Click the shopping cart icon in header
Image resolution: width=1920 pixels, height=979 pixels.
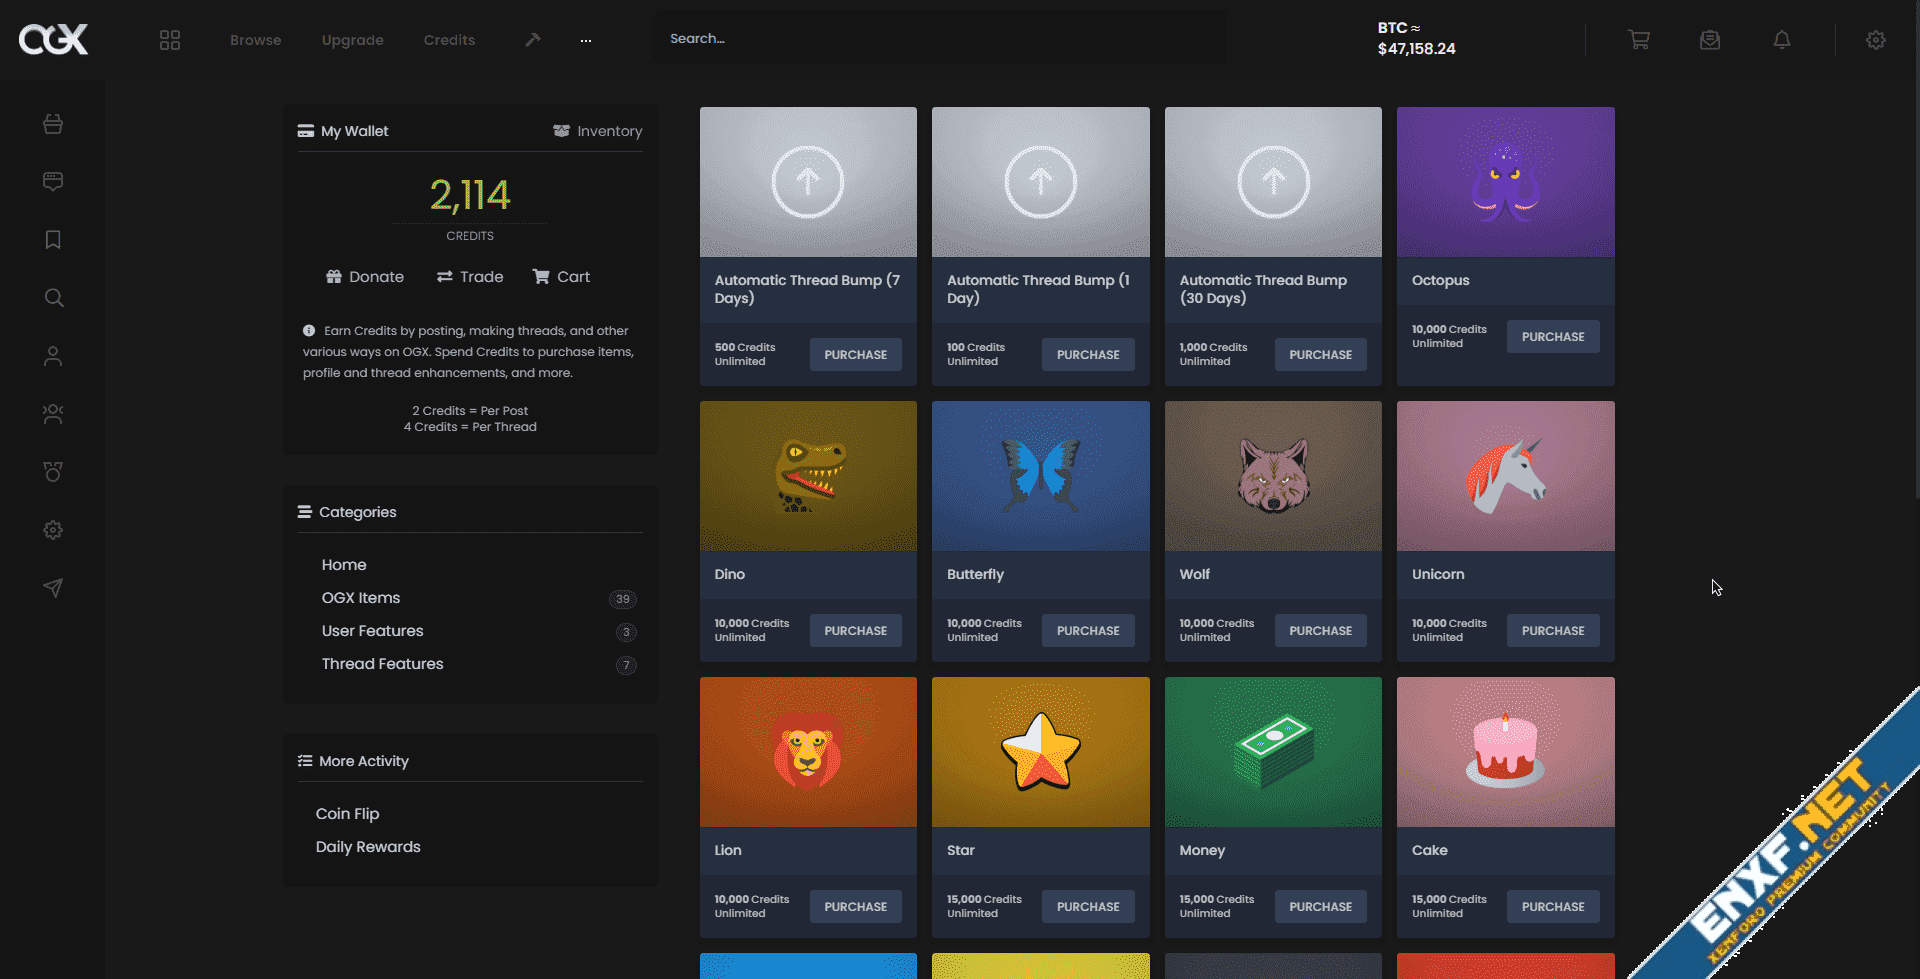point(1638,40)
